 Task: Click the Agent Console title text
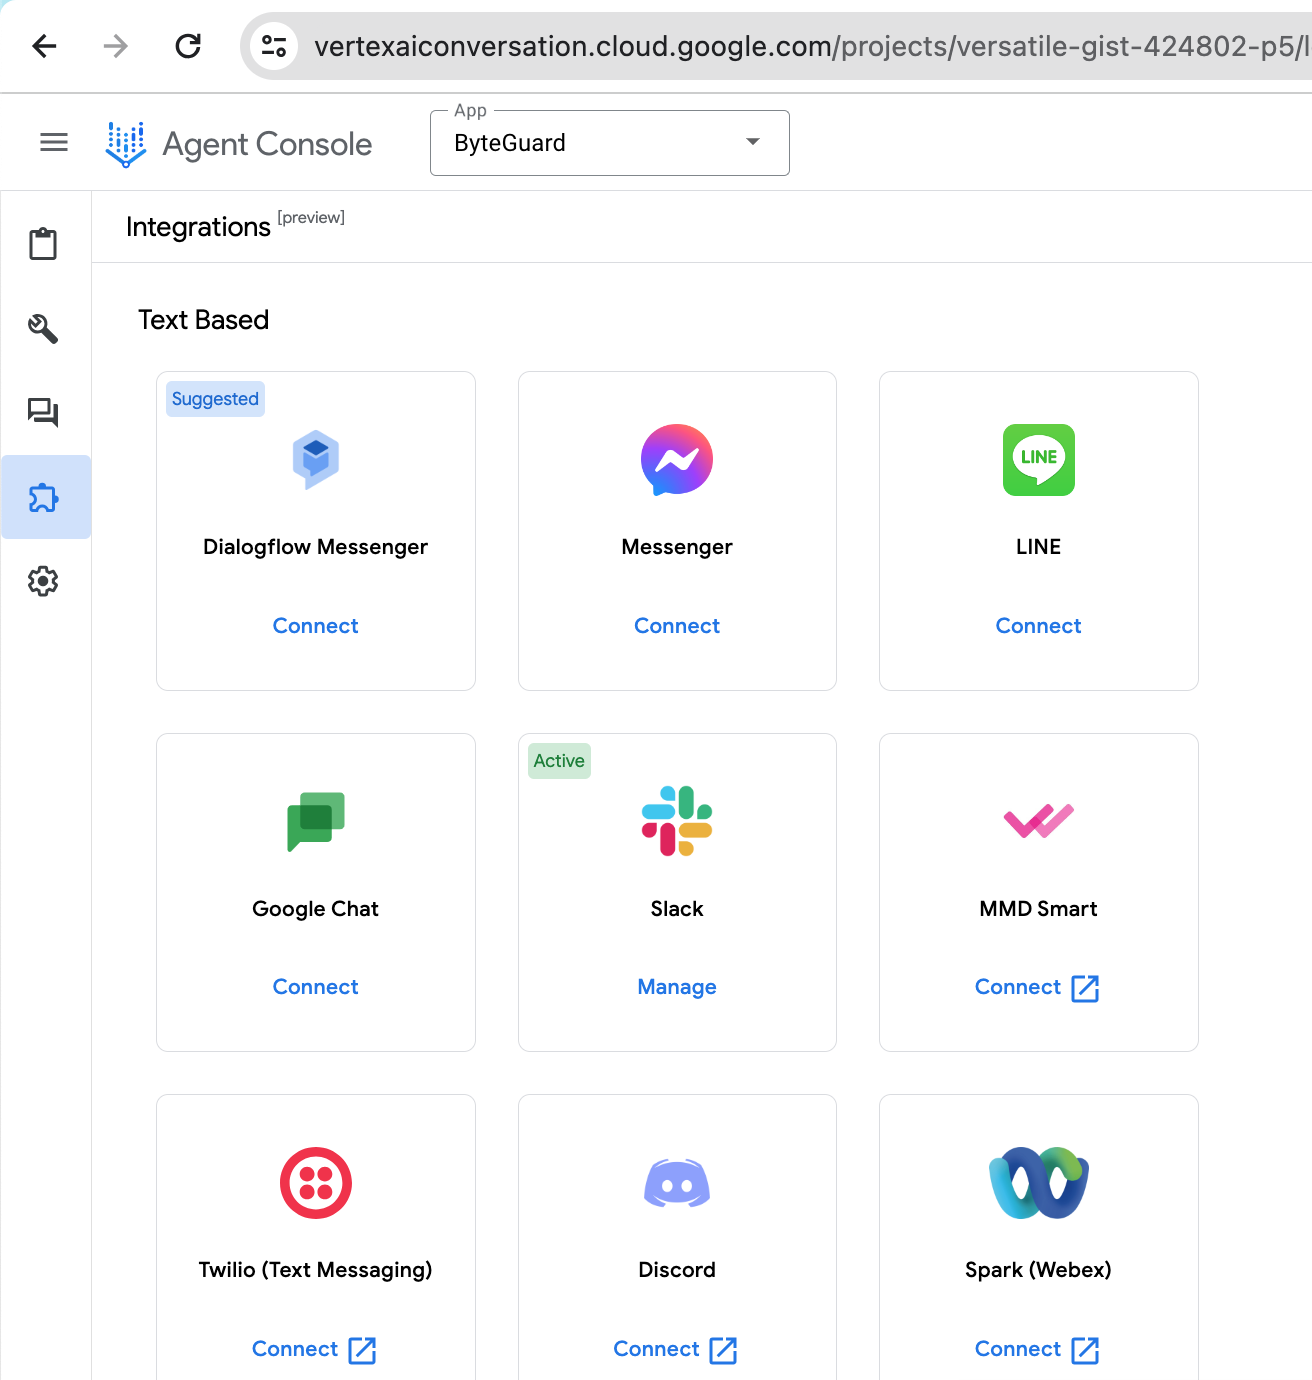coord(267,144)
